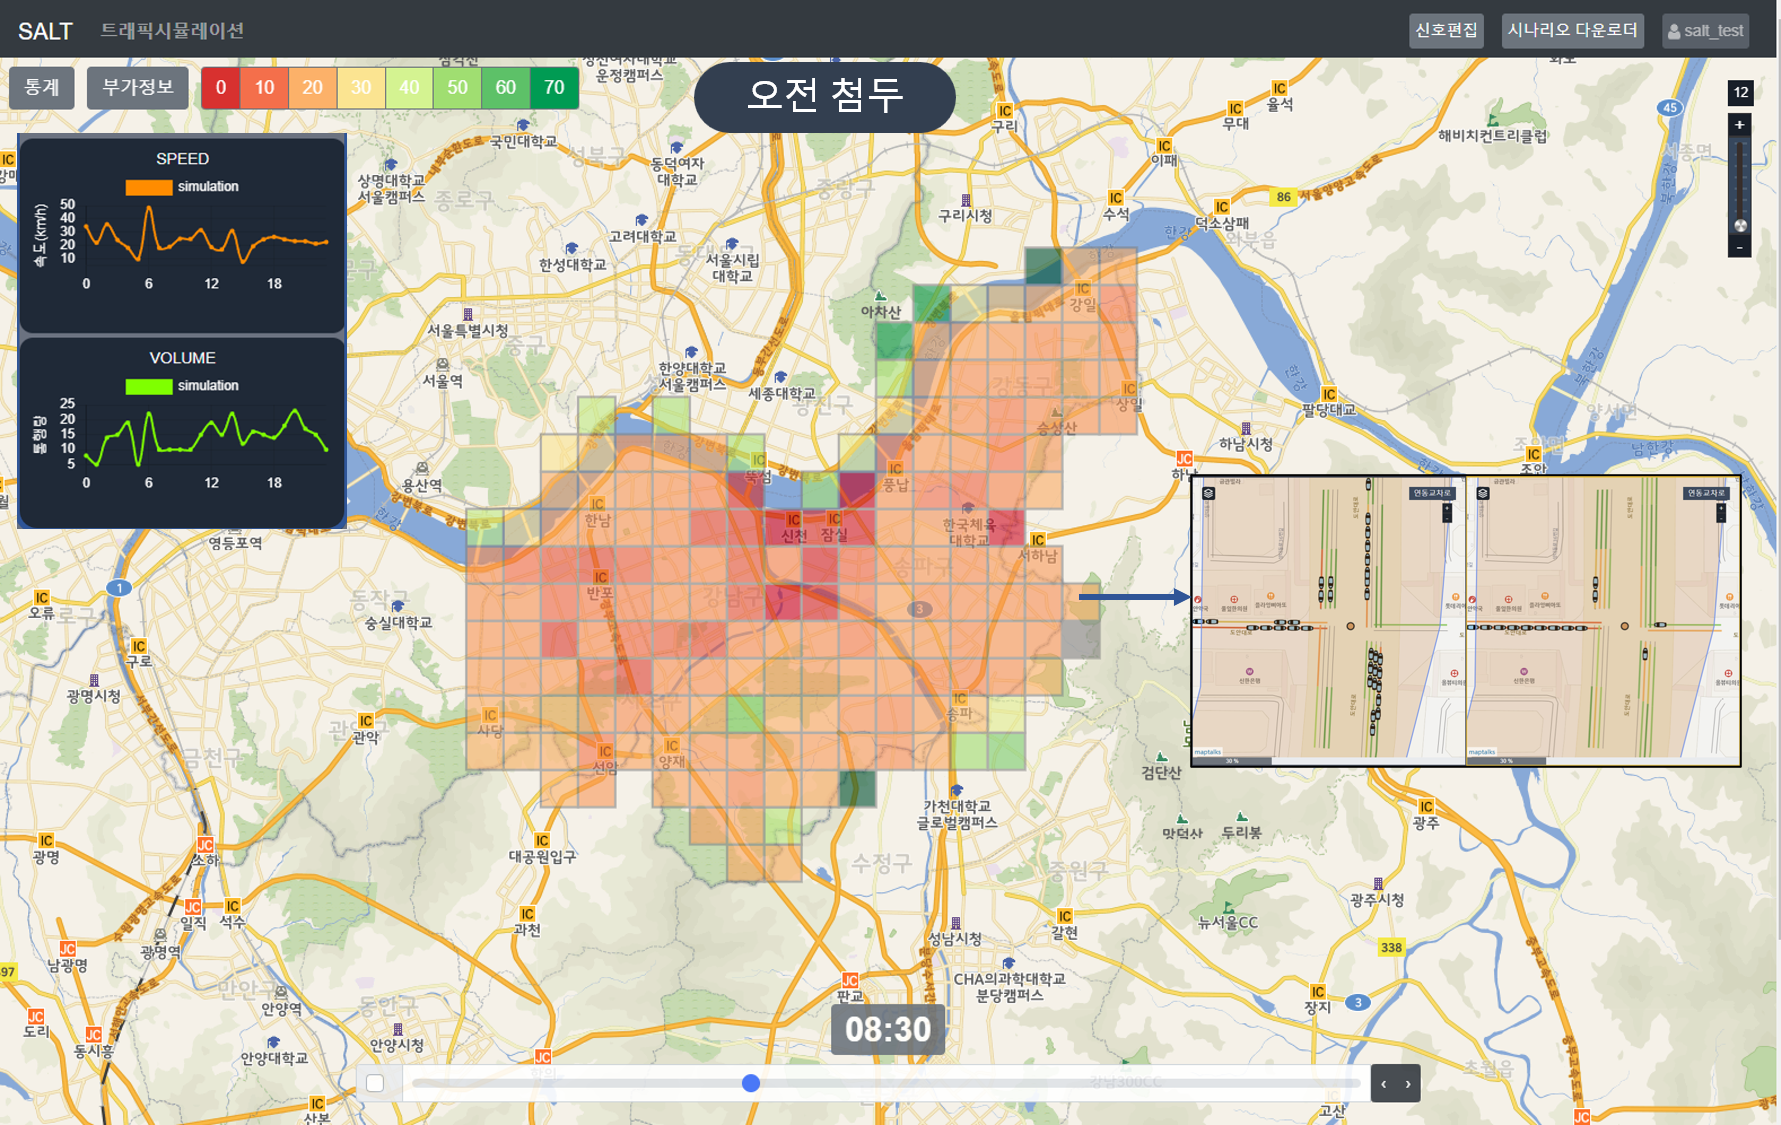Step timeline forward with right chevron
Screen dimensions: 1781x1125
click(1408, 1084)
